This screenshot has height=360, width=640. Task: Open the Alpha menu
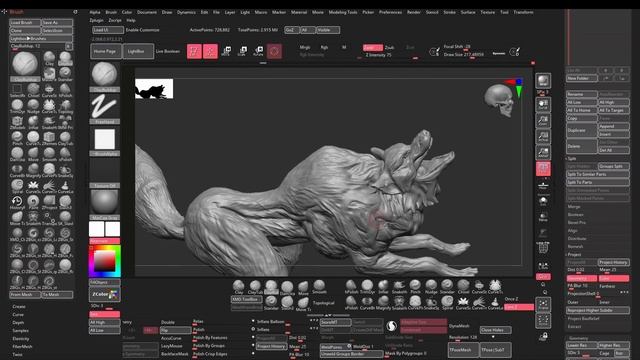click(x=95, y=12)
